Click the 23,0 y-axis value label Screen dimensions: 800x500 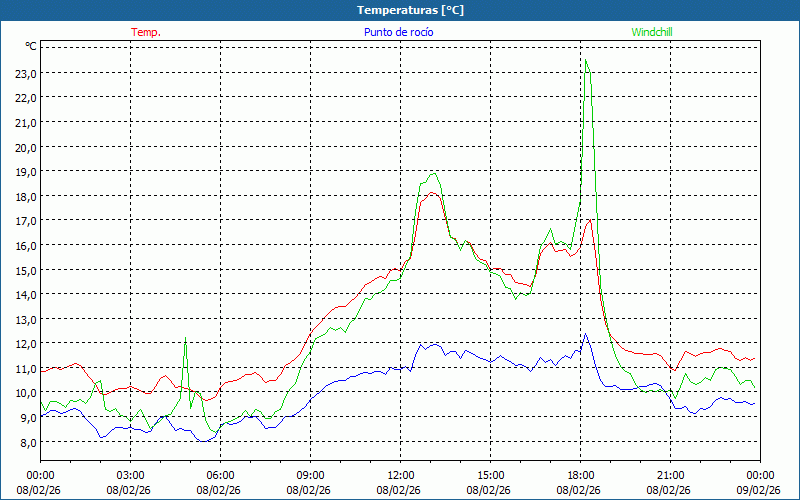25,73
